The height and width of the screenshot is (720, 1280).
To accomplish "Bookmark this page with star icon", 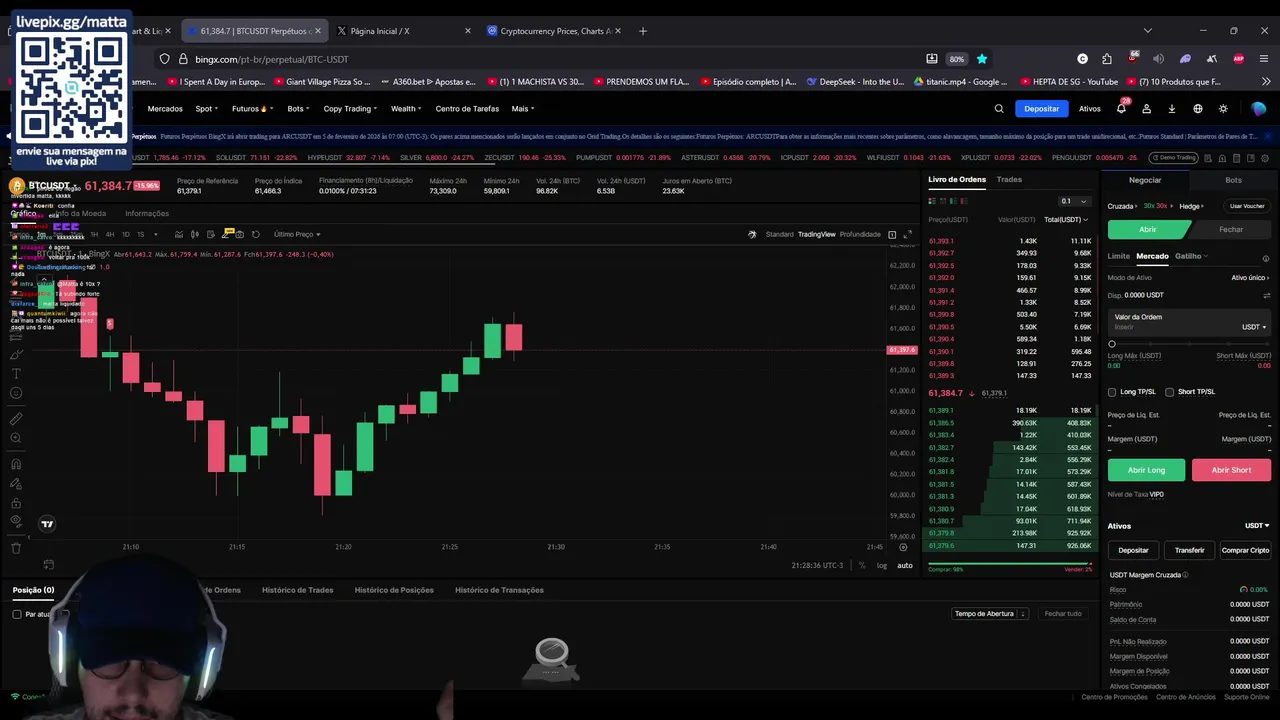I will tap(982, 59).
